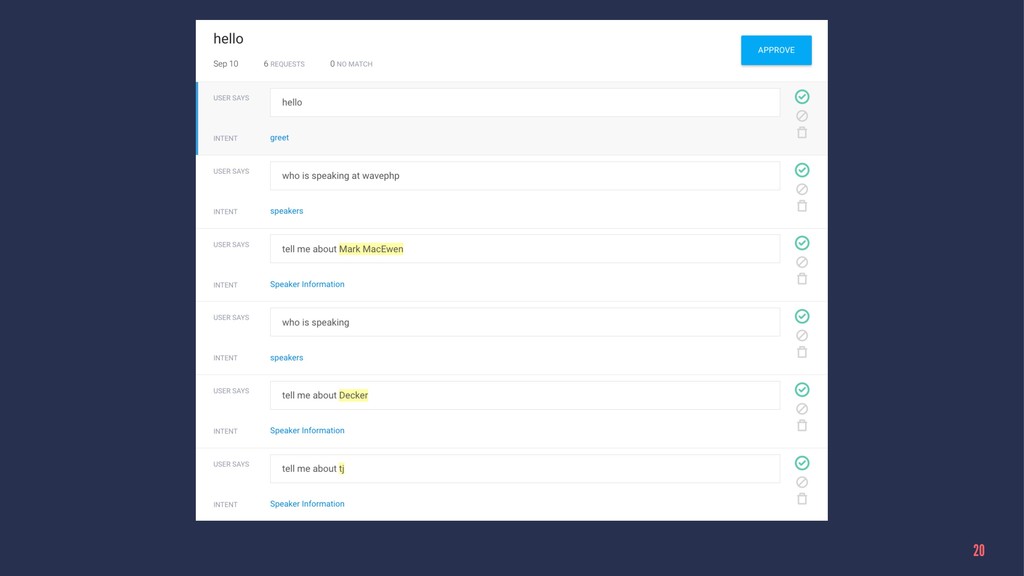Click the 'hello' user says input field
1024x576 pixels.
tap(525, 103)
